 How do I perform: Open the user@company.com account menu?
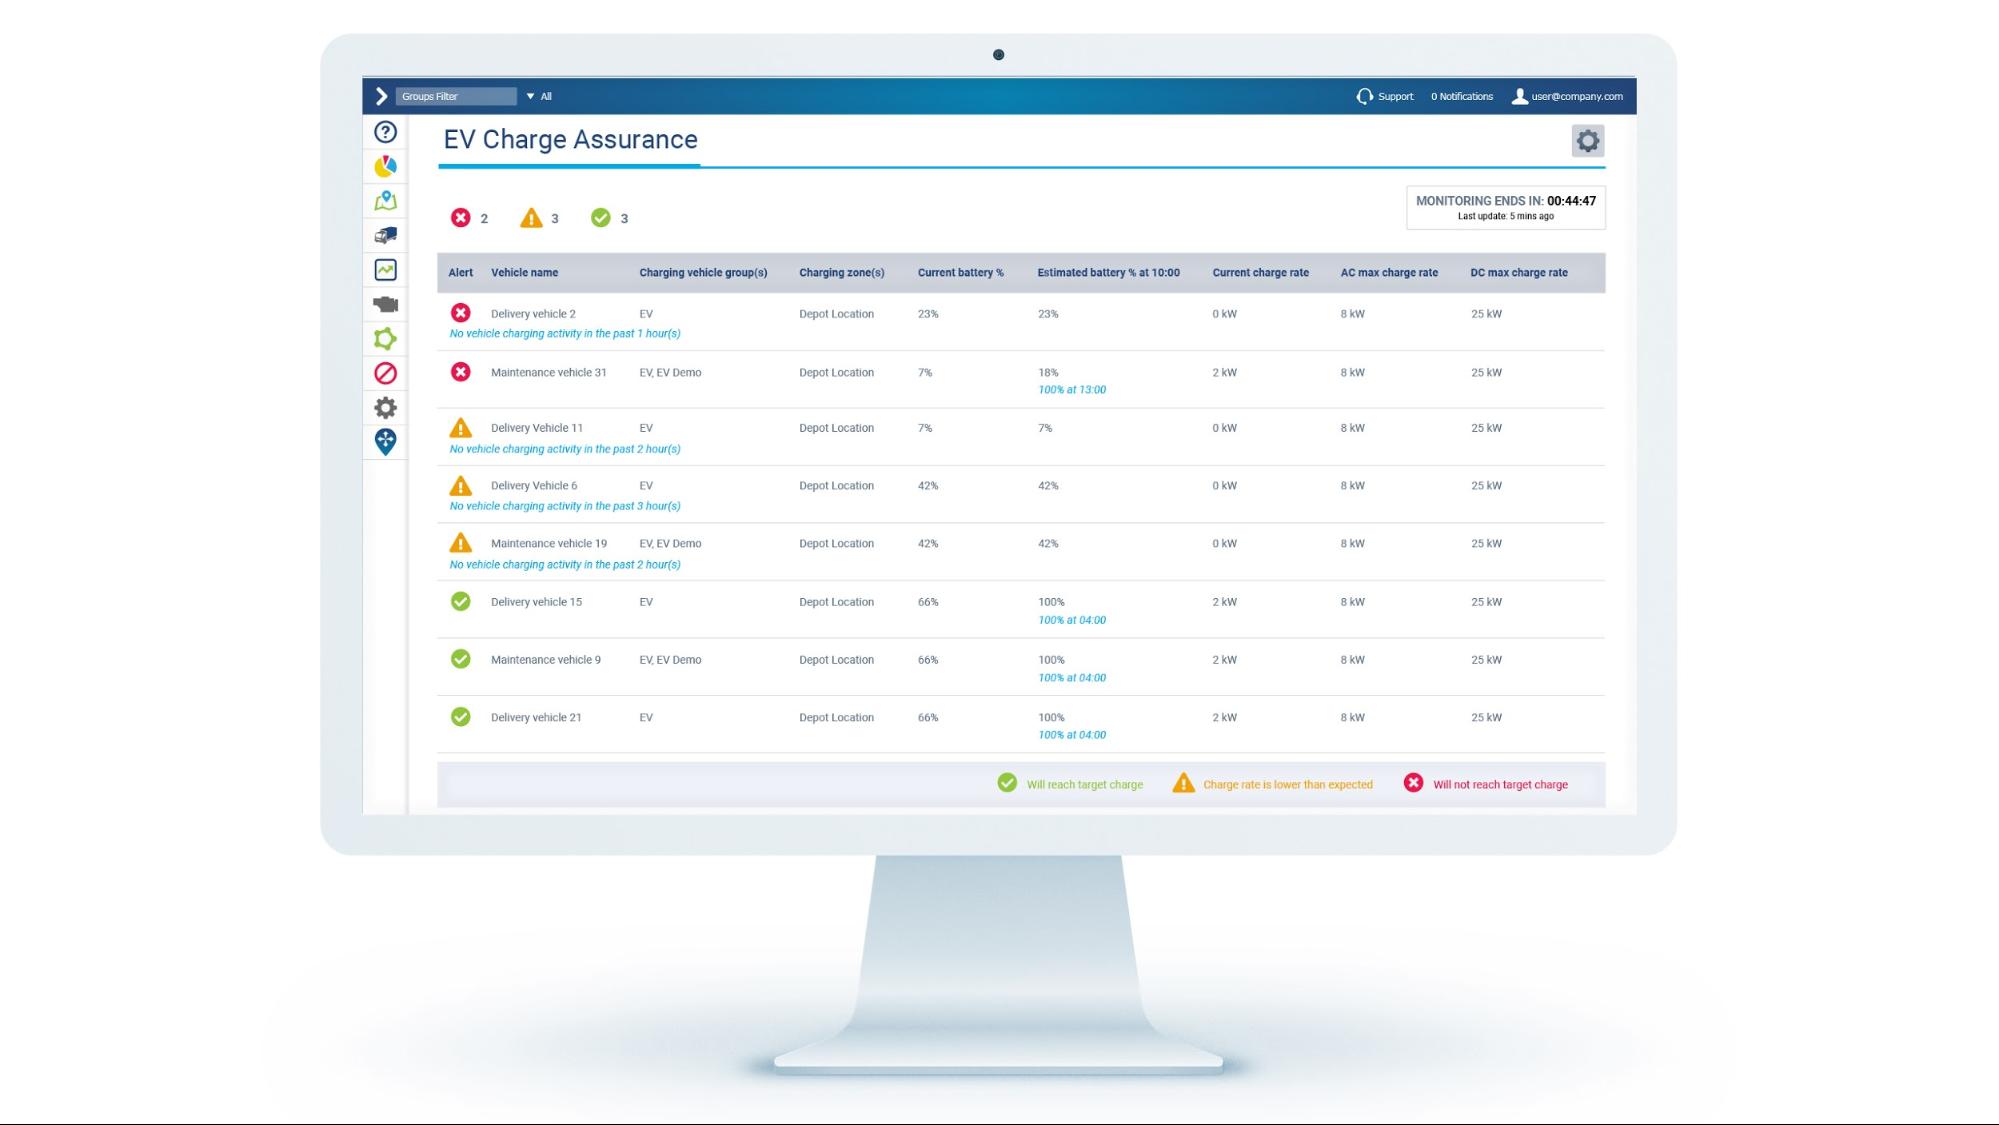click(1573, 96)
